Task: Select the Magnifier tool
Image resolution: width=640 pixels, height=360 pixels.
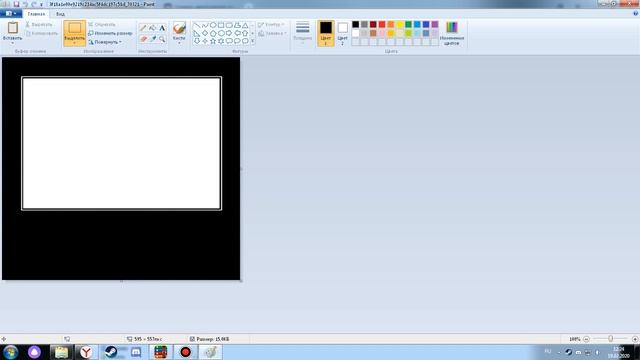Action: point(162,39)
